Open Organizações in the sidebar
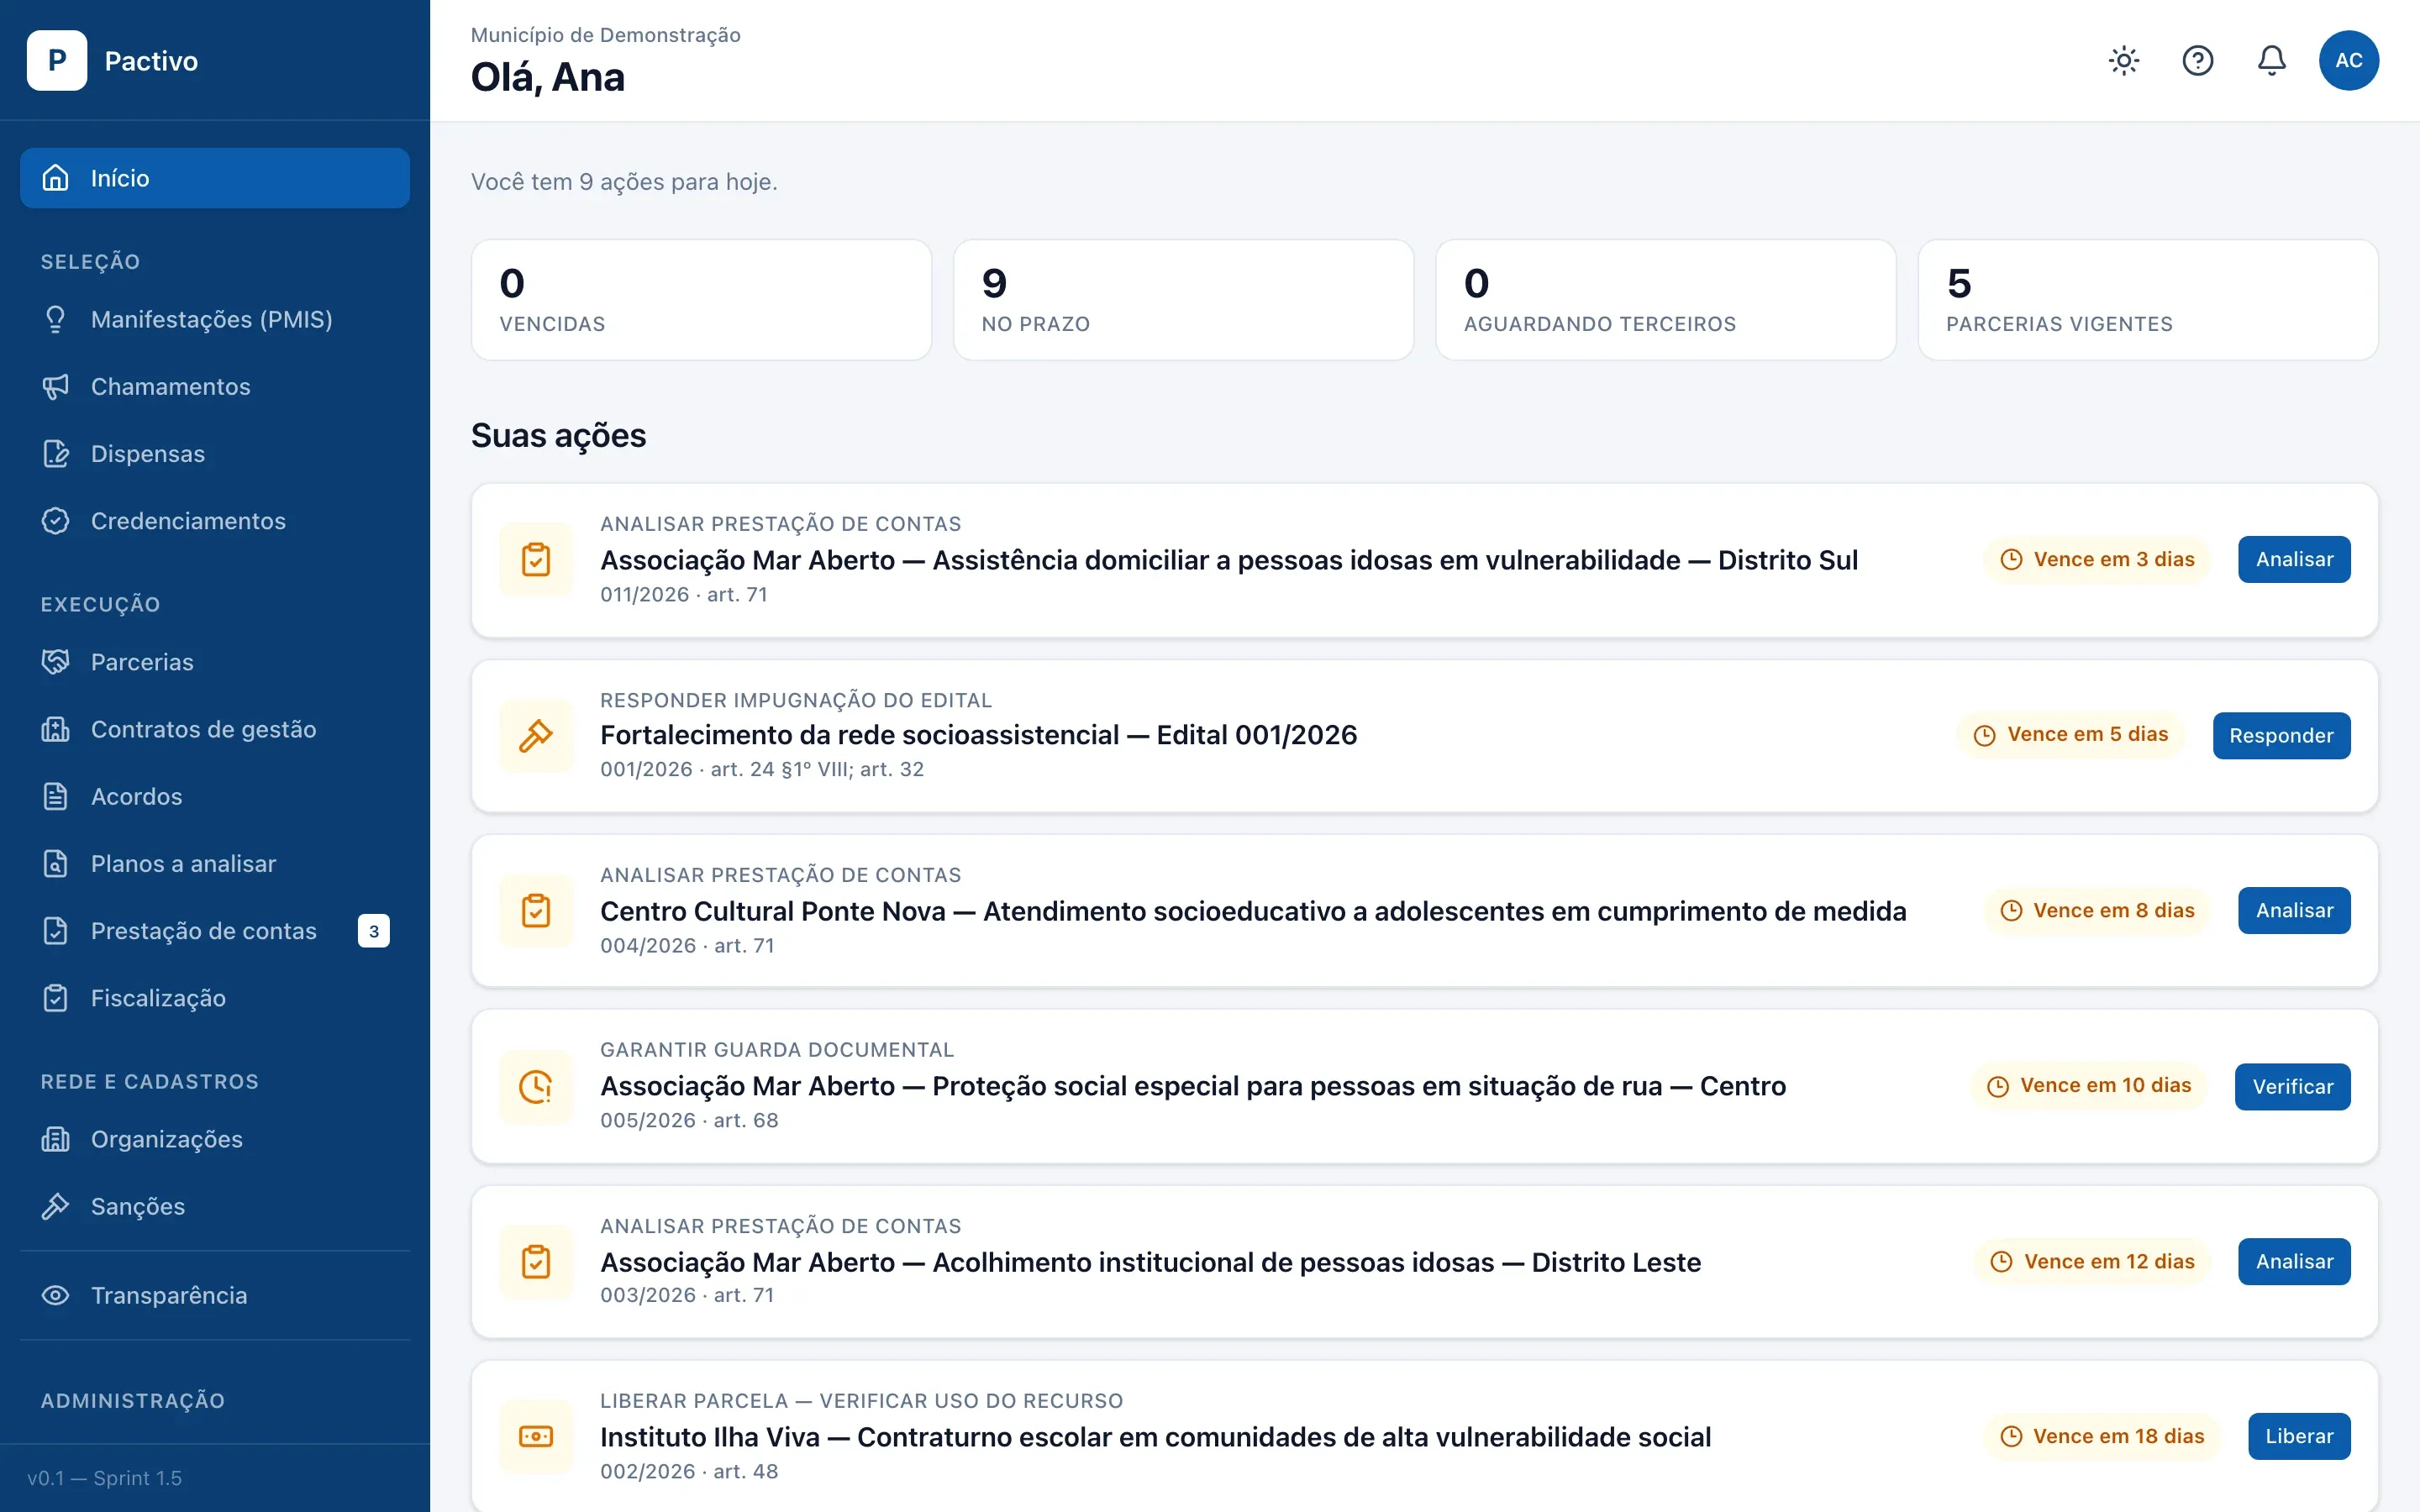Image resolution: width=2420 pixels, height=1512 pixels. coord(215,1139)
